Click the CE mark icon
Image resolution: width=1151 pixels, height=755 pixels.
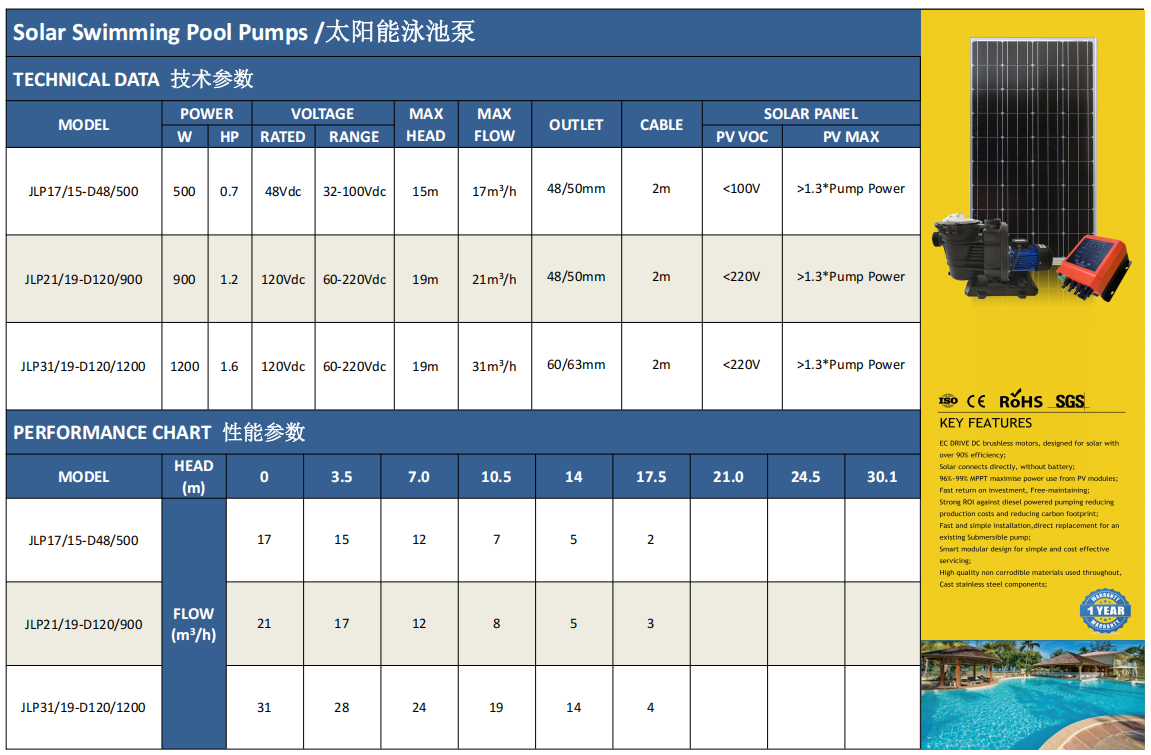(x=978, y=401)
